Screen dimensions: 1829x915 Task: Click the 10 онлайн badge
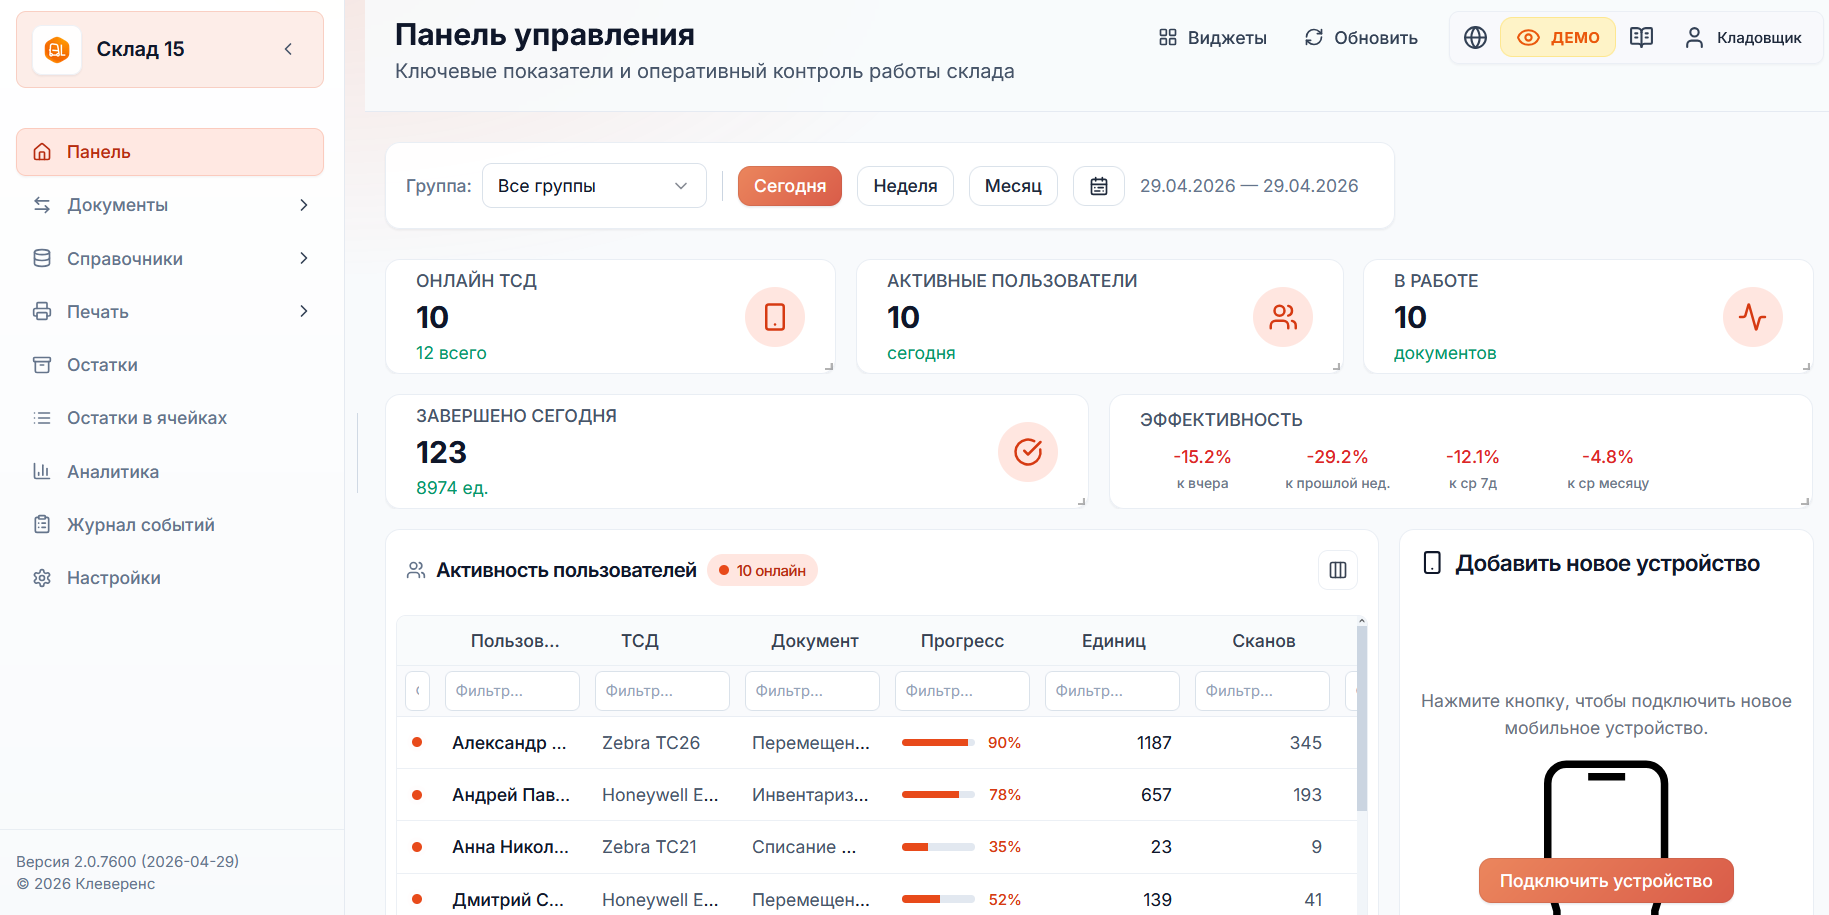(763, 570)
